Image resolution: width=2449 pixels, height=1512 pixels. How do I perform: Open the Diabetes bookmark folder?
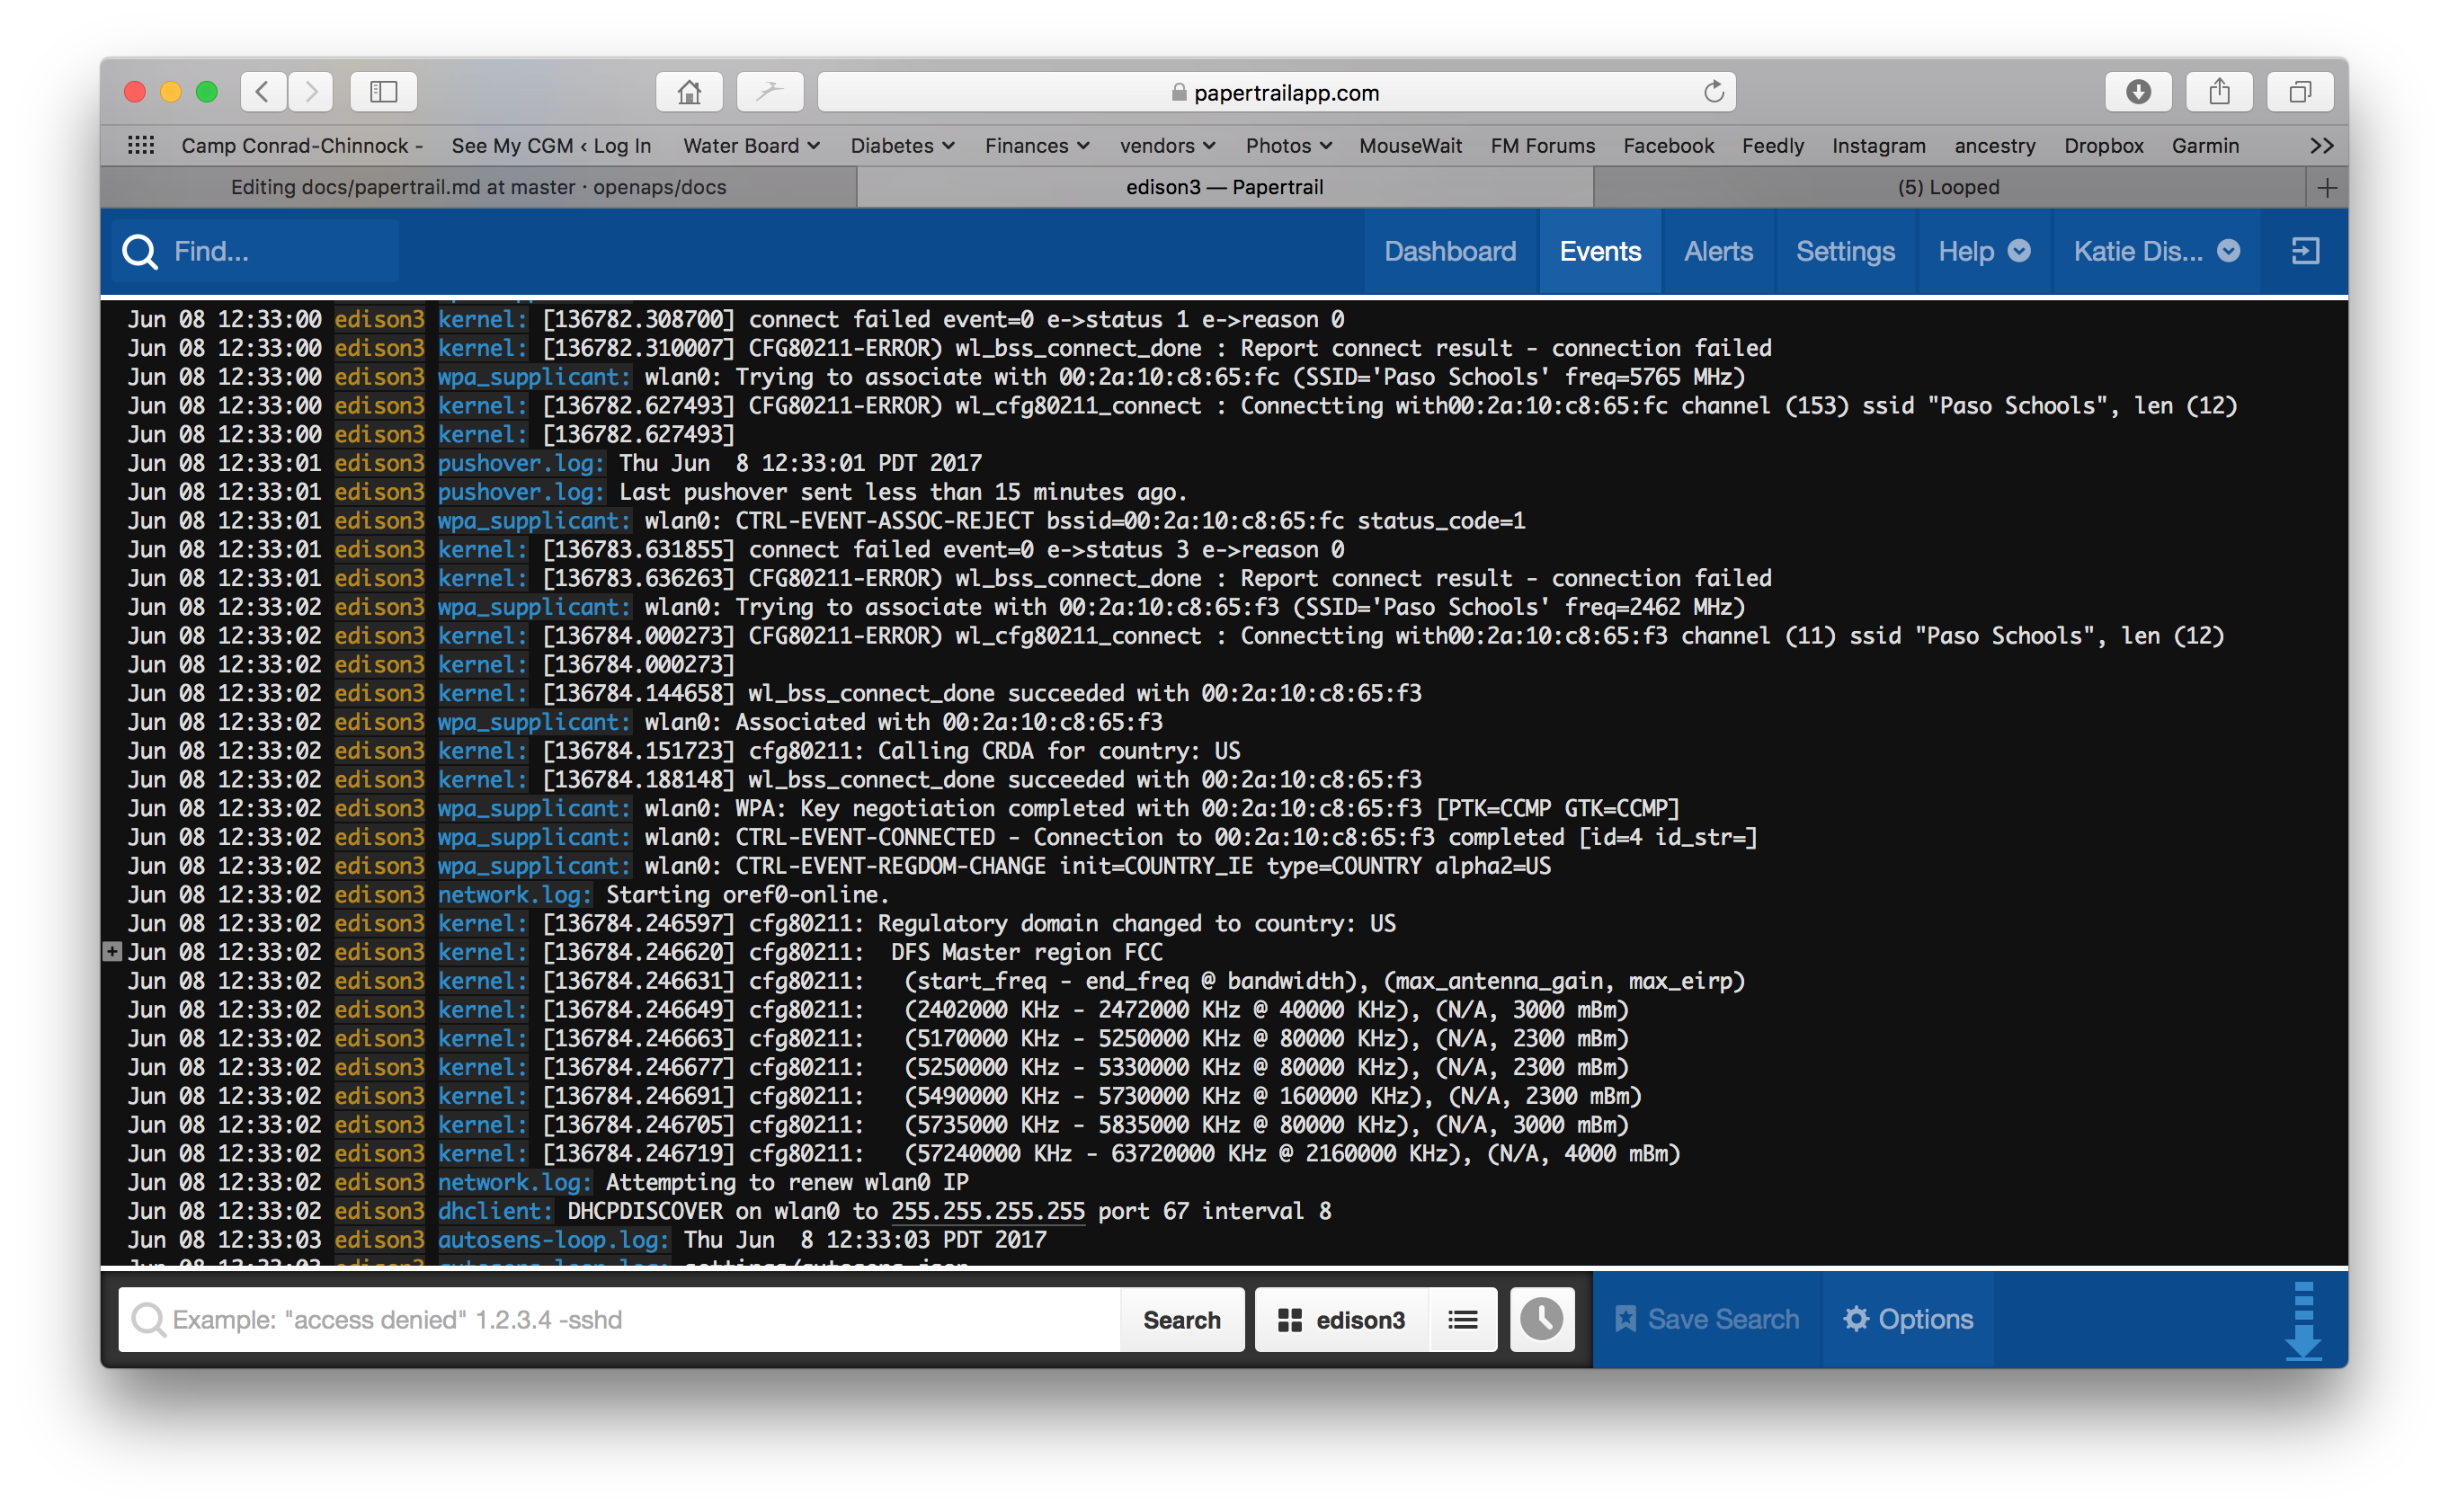click(x=902, y=145)
